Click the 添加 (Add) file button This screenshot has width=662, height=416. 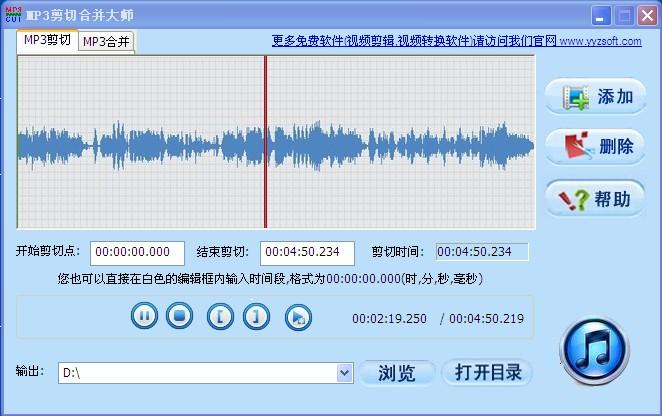click(x=596, y=97)
